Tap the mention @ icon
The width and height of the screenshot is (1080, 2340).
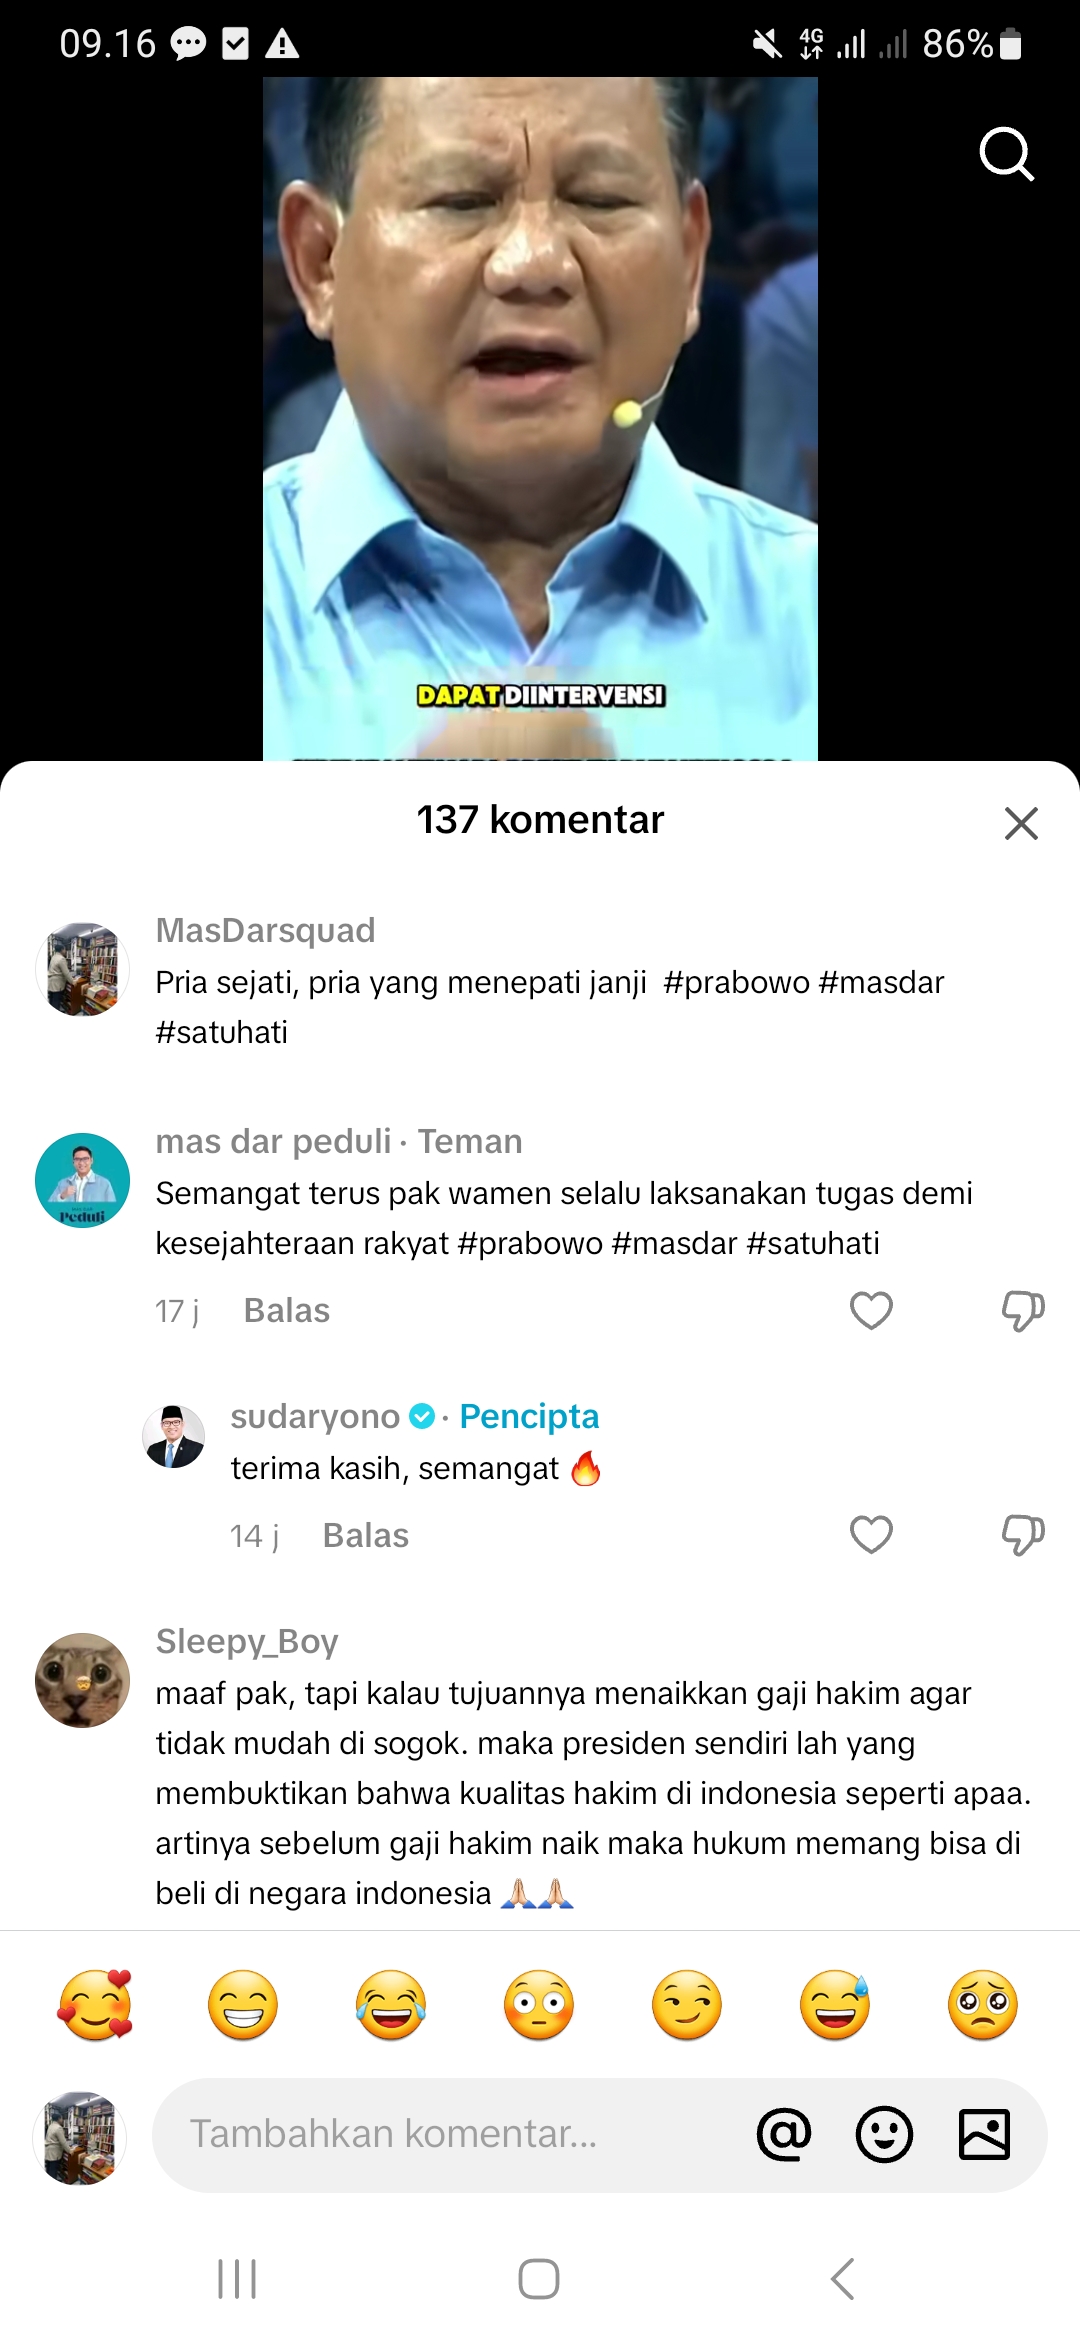click(784, 2135)
